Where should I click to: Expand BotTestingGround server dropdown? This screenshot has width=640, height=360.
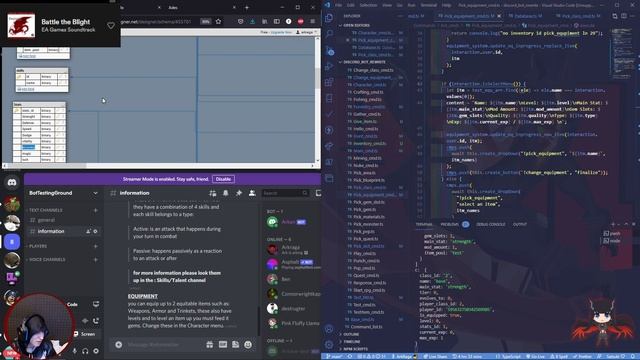point(96,193)
